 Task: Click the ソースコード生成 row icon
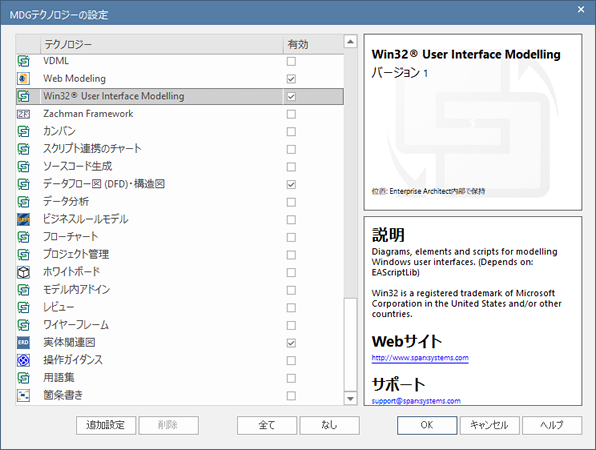[x=24, y=166]
